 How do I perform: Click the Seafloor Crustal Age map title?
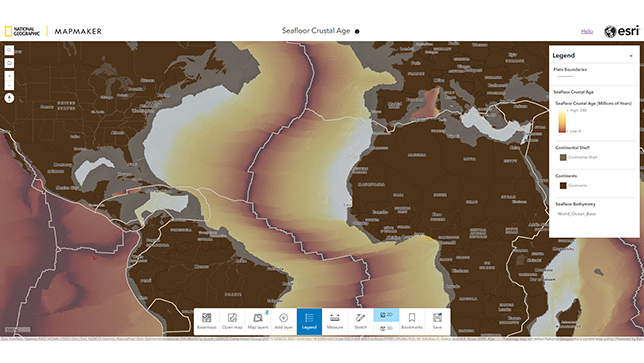point(316,31)
